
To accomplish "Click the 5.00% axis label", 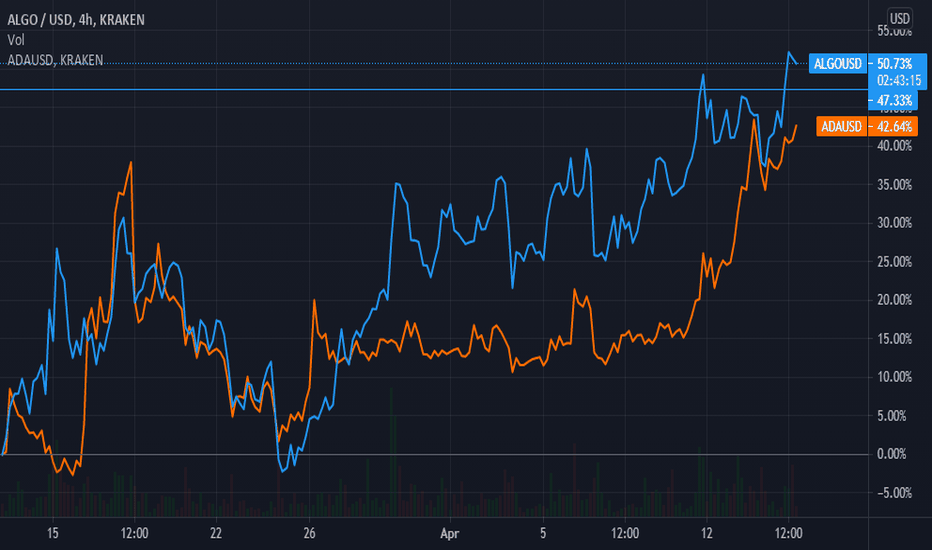I will (892, 416).
